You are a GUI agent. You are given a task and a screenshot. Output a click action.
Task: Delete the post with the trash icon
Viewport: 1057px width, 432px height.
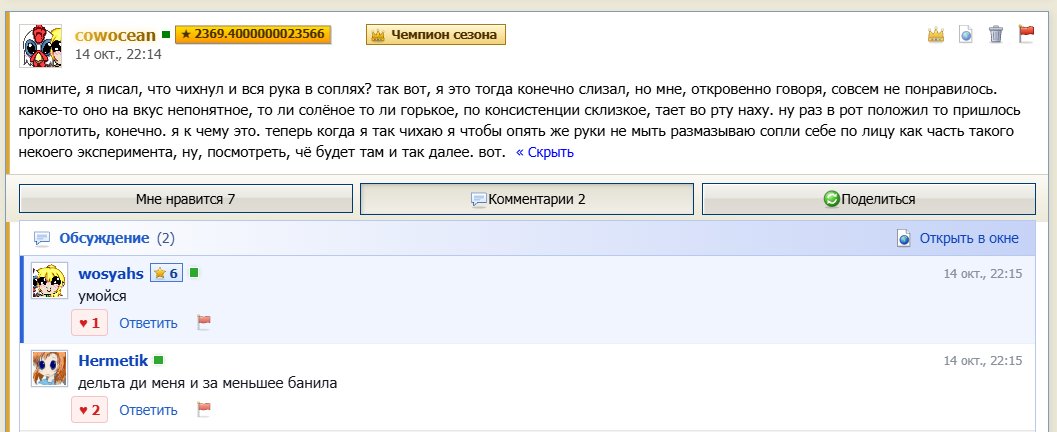point(996,34)
